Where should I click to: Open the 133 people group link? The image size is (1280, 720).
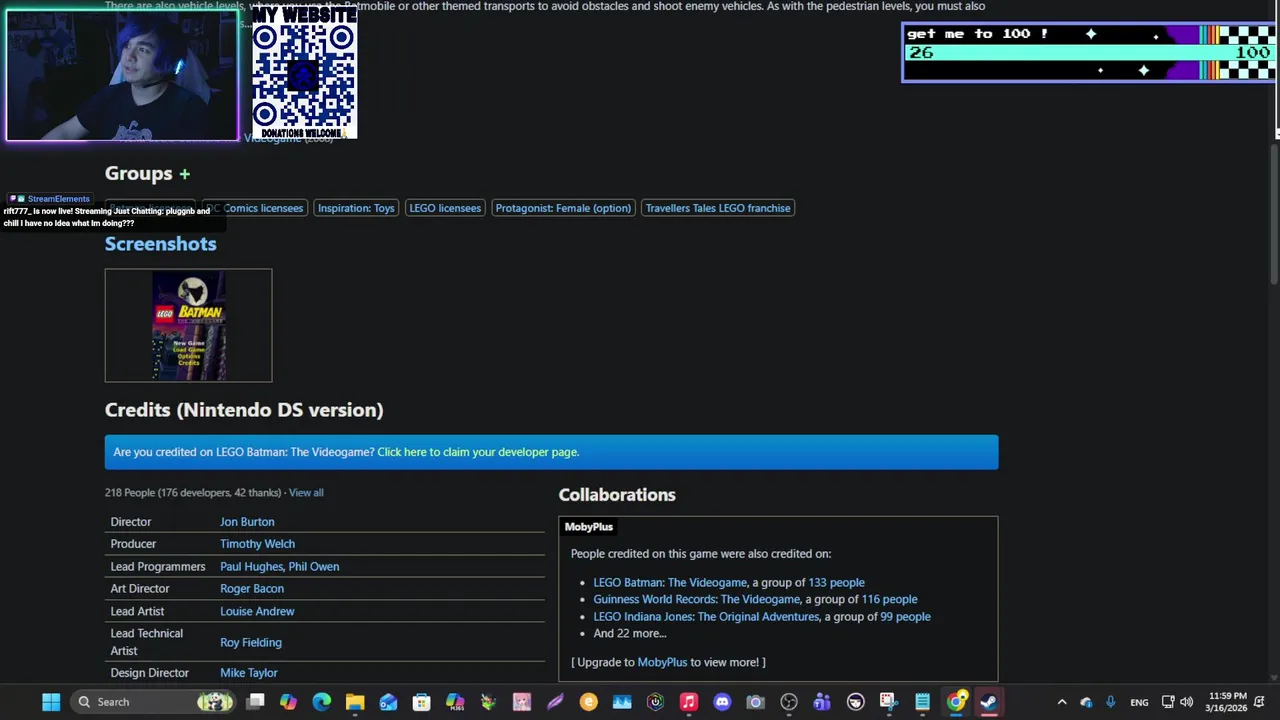click(x=836, y=583)
